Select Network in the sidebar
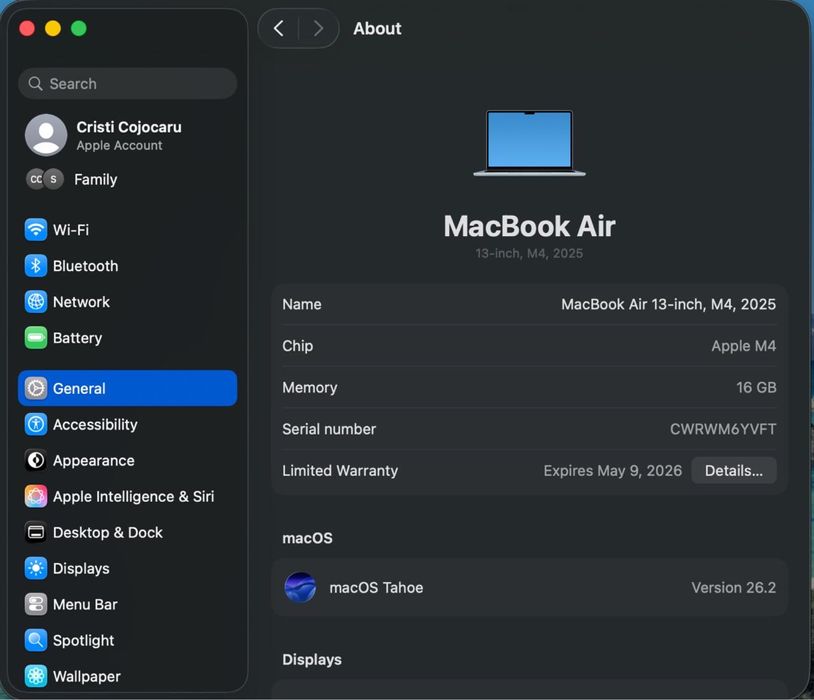Viewport: 814px width, 700px height. 82,302
